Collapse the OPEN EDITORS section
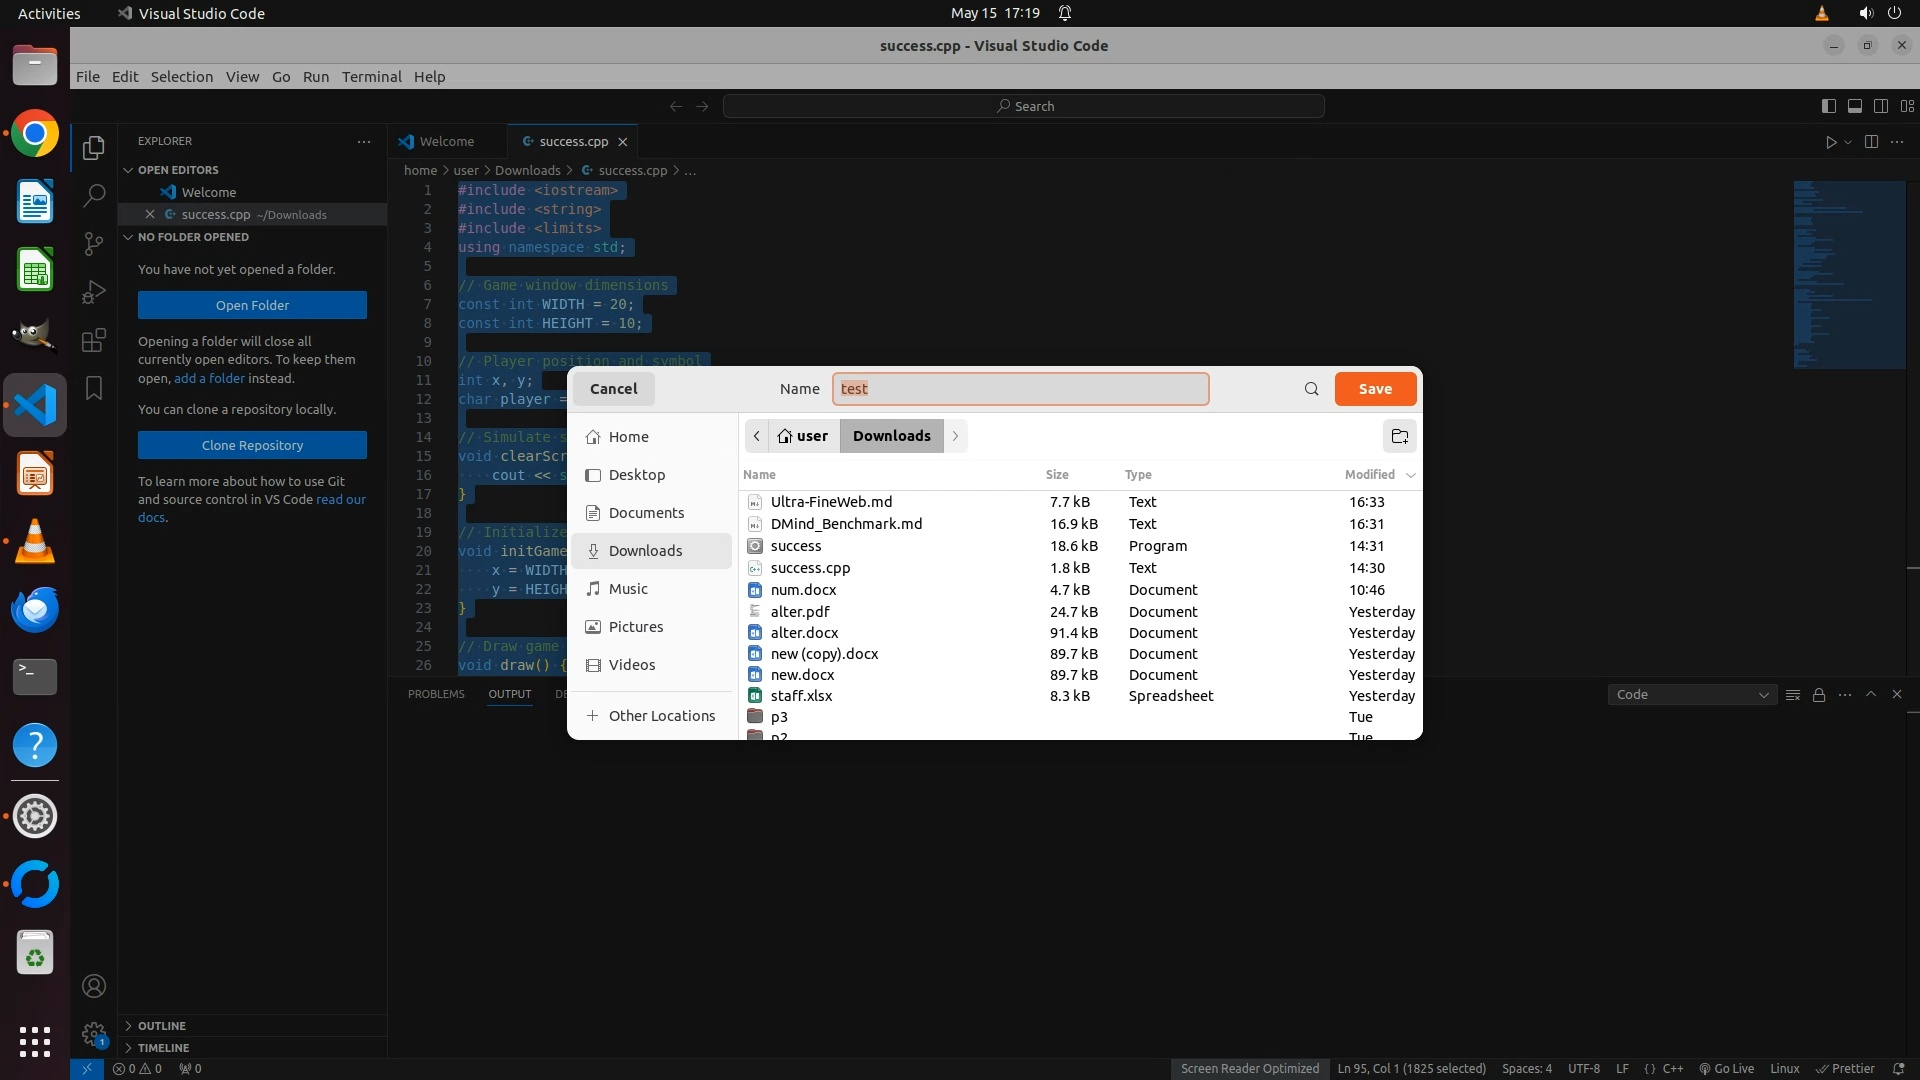The width and height of the screenshot is (1920, 1080). click(x=178, y=170)
